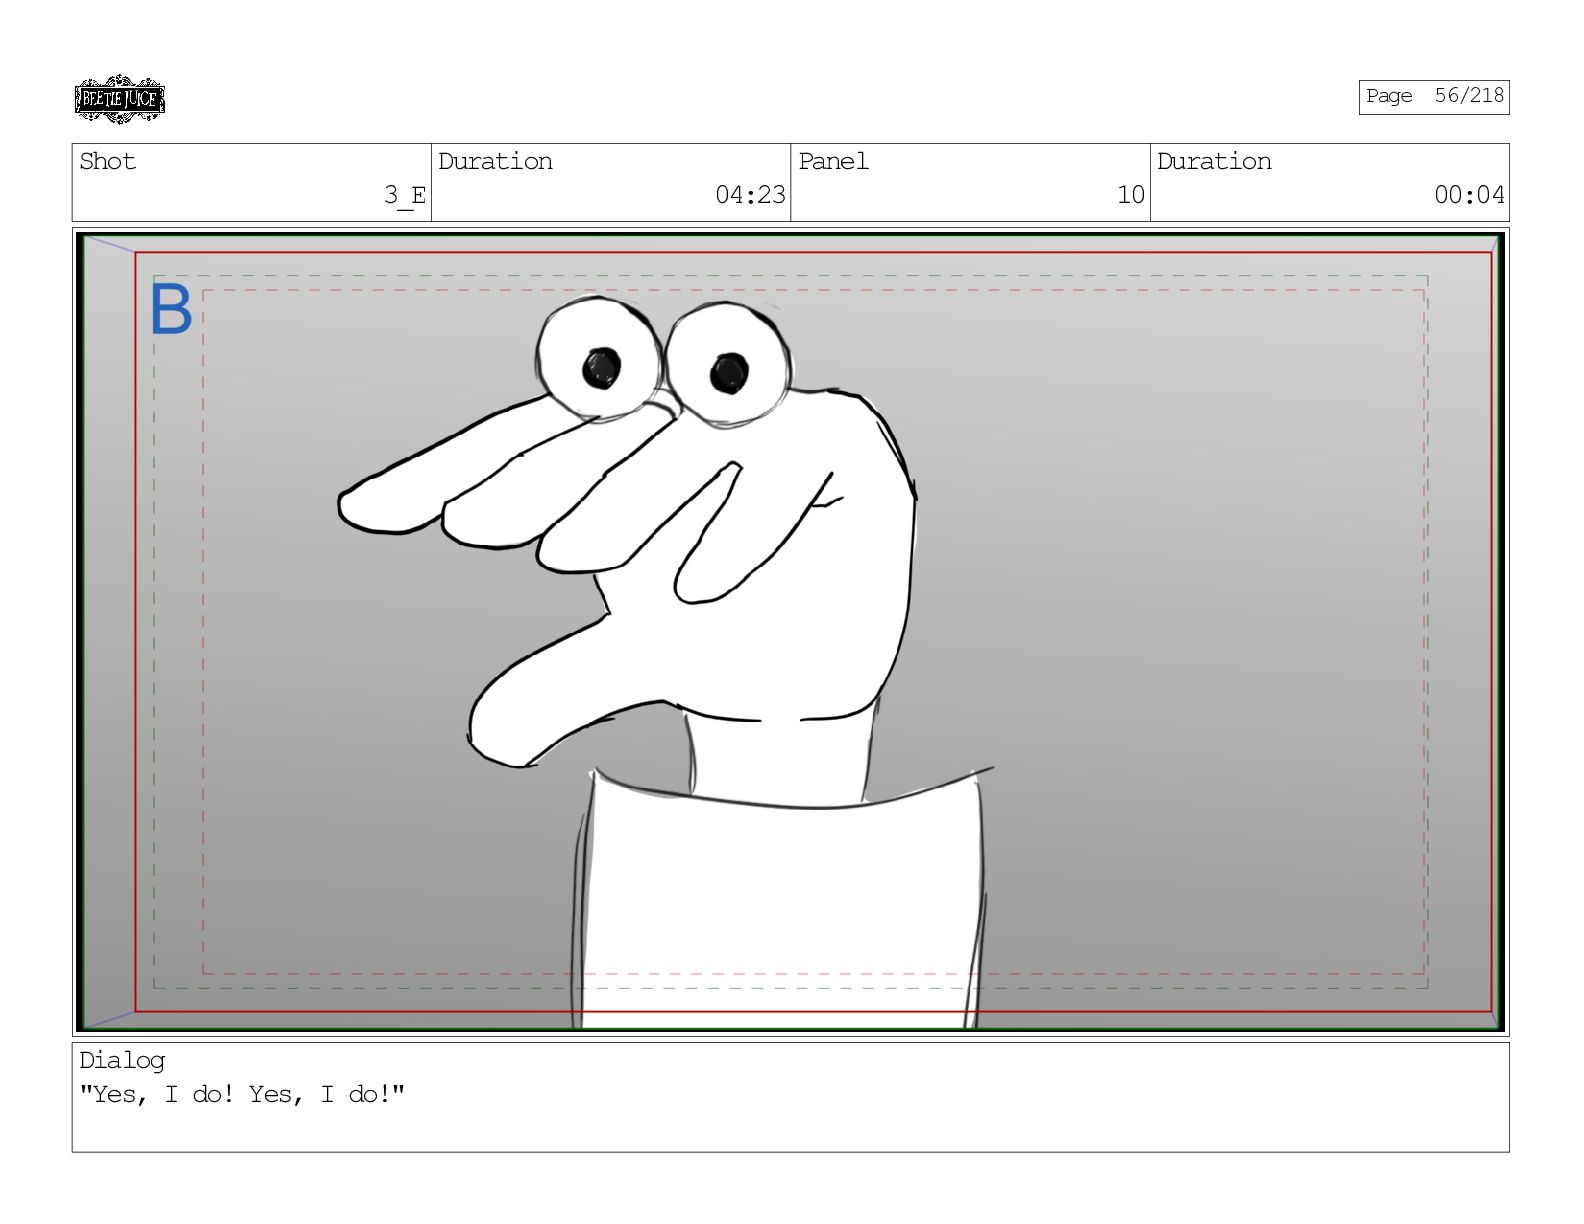Click the dialog line "Yes, I do! Yes, I do!"
Image resolution: width=1584 pixels, height=1224 pixels.
coord(242,1094)
